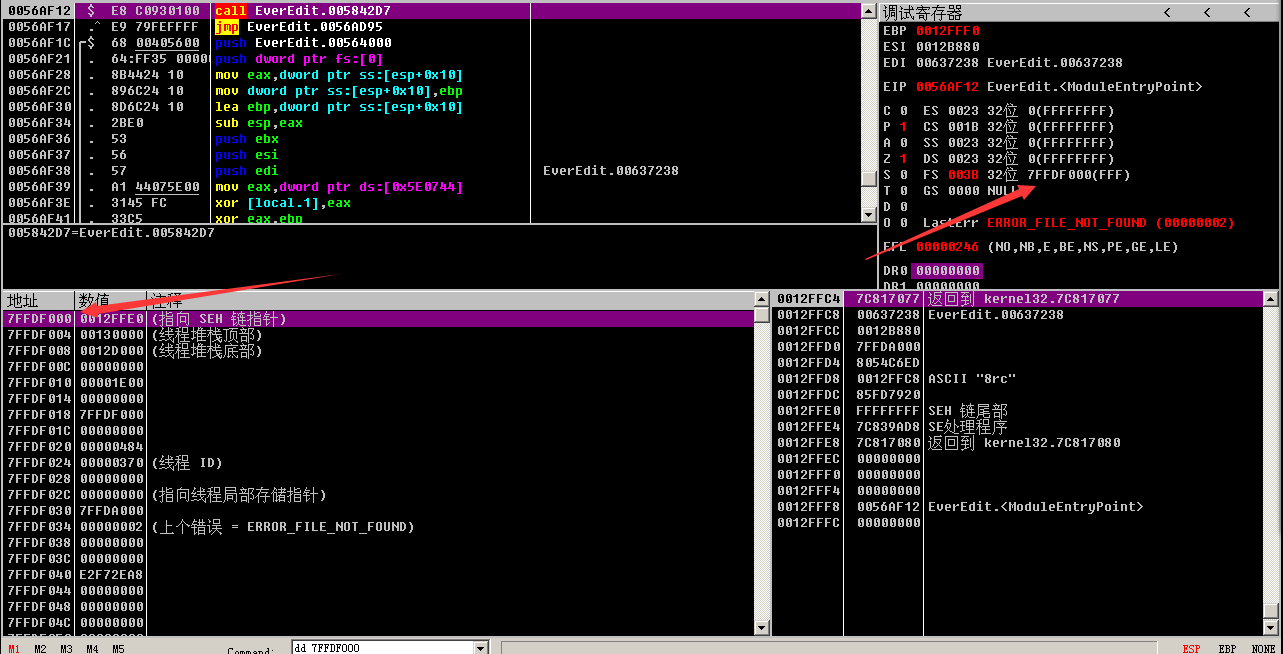Click the middle '<' arrow in registers header
Screen dimensions: 1283x654
click(x=1207, y=12)
